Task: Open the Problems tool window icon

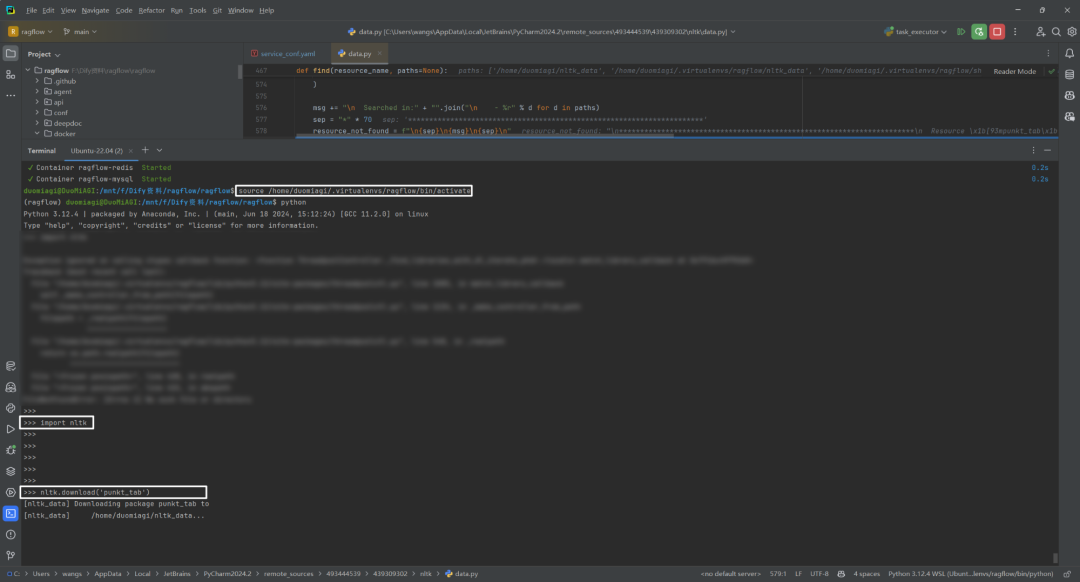Action: pyautogui.click(x=10, y=534)
